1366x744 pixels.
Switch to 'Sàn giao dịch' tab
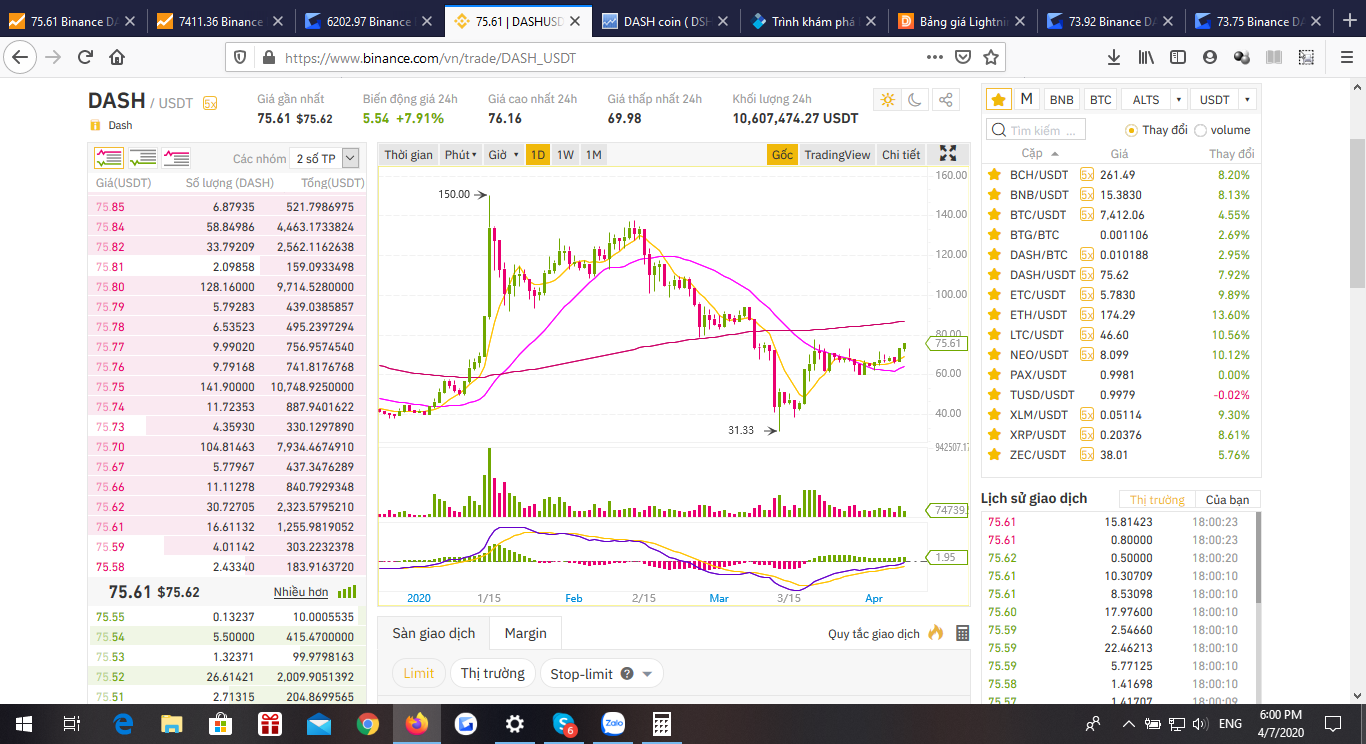pyautogui.click(x=434, y=633)
